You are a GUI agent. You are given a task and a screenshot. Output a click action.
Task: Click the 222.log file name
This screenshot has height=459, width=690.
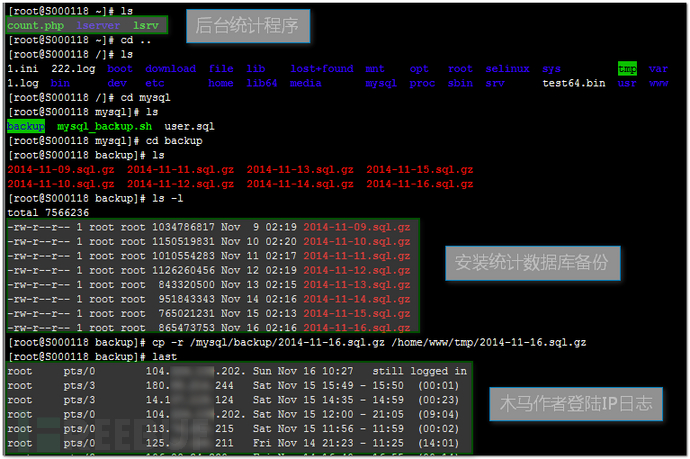tap(73, 69)
